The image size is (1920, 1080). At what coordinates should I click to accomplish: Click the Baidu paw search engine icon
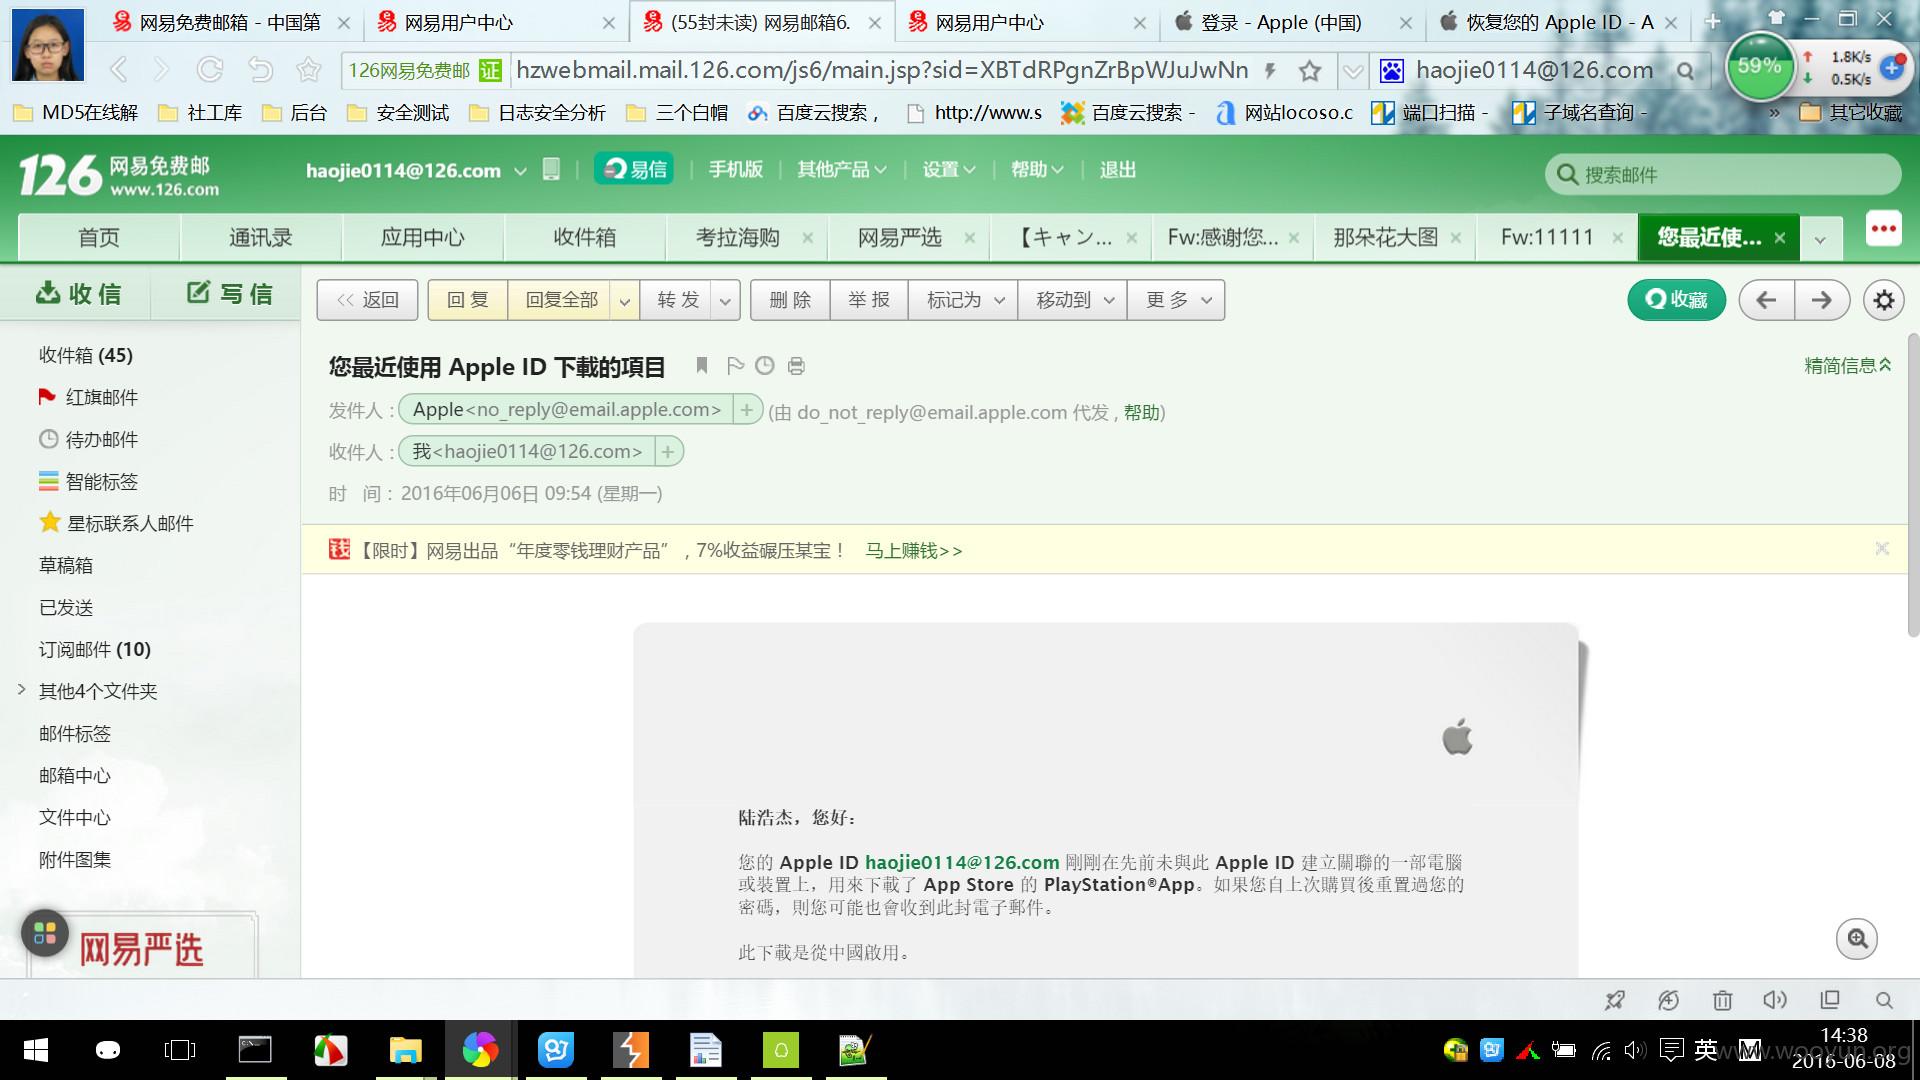[x=1391, y=70]
